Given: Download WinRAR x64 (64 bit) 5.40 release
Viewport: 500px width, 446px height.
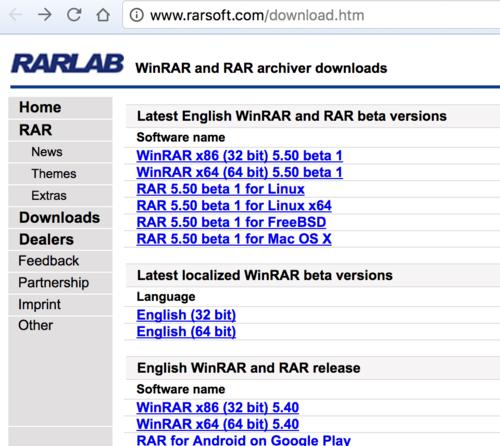Looking at the screenshot, I should coord(218,424).
